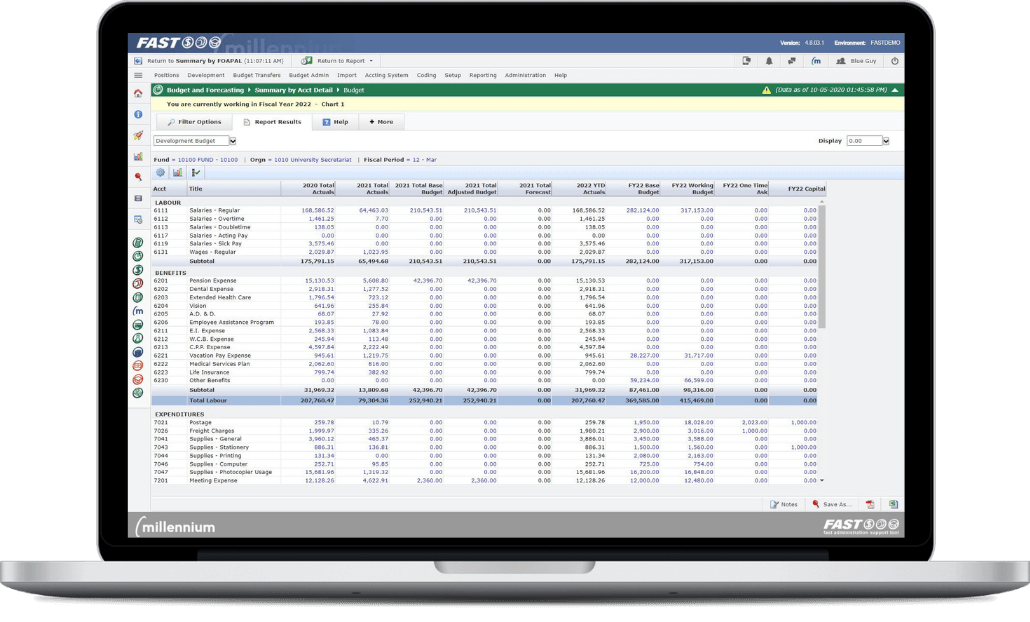Switch to the Report Results tab
Screen dimensions: 1030x622
(272, 122)
